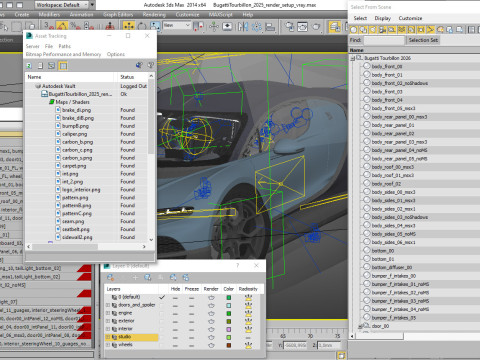
Task: Toggle Hide for studio layer
Action: point(175,337)
